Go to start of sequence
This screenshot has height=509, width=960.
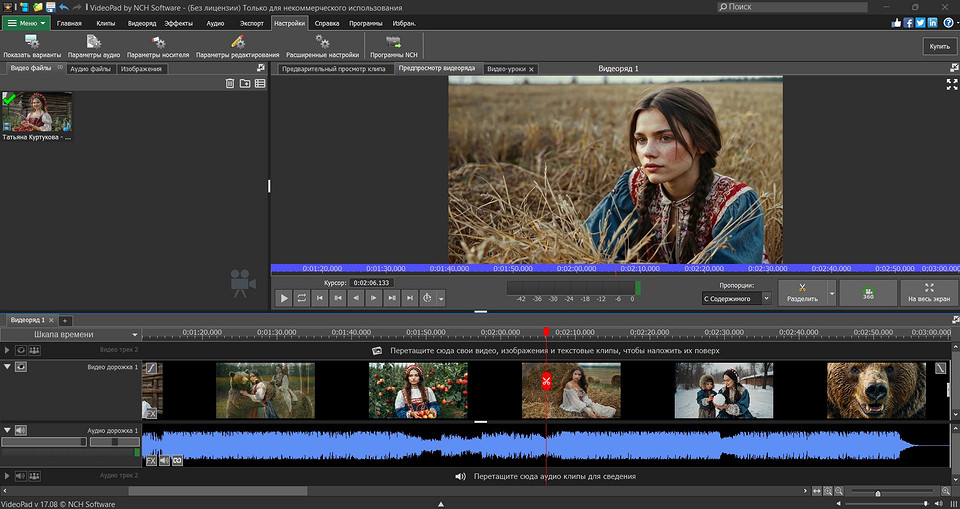320,298
